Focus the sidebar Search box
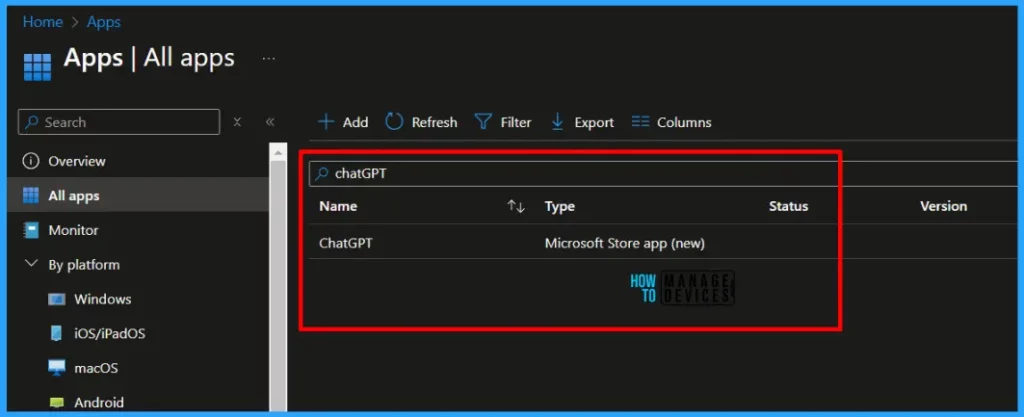 tap(119, 122)
